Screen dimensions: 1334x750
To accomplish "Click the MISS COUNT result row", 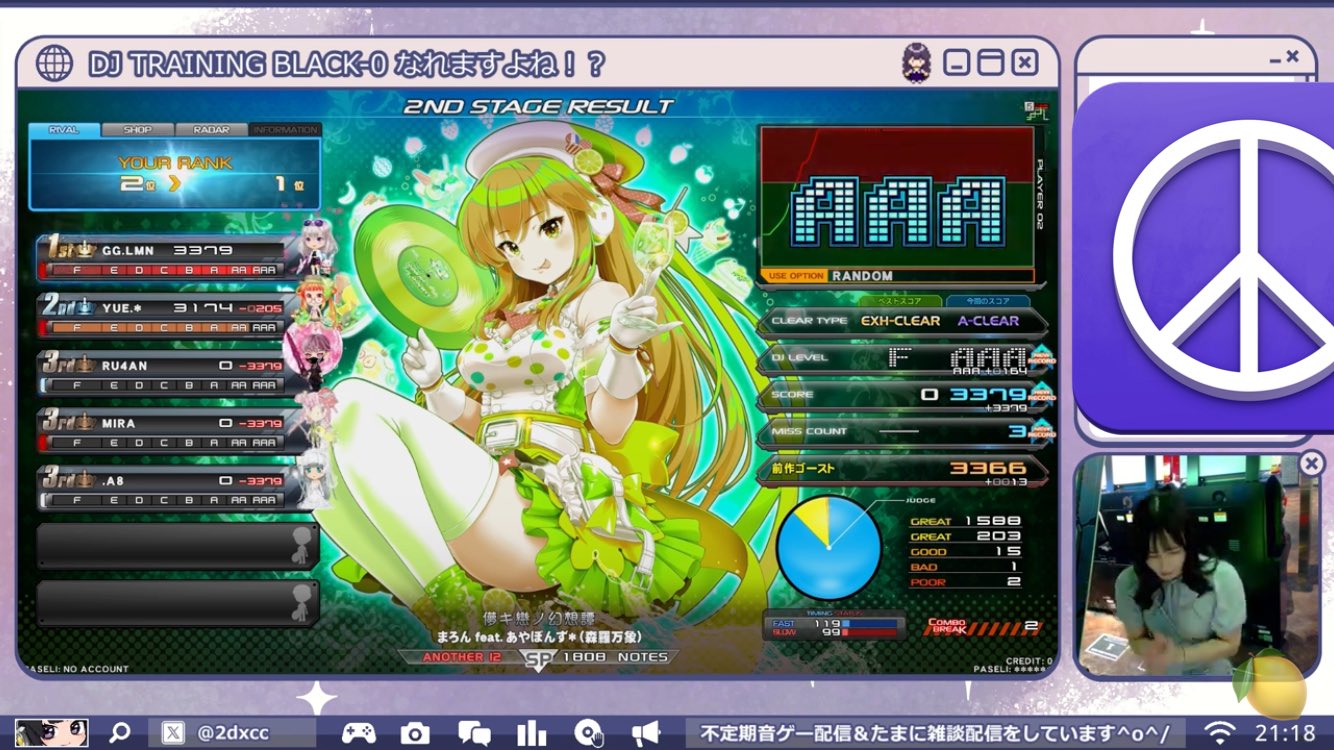I will [903, 432].
